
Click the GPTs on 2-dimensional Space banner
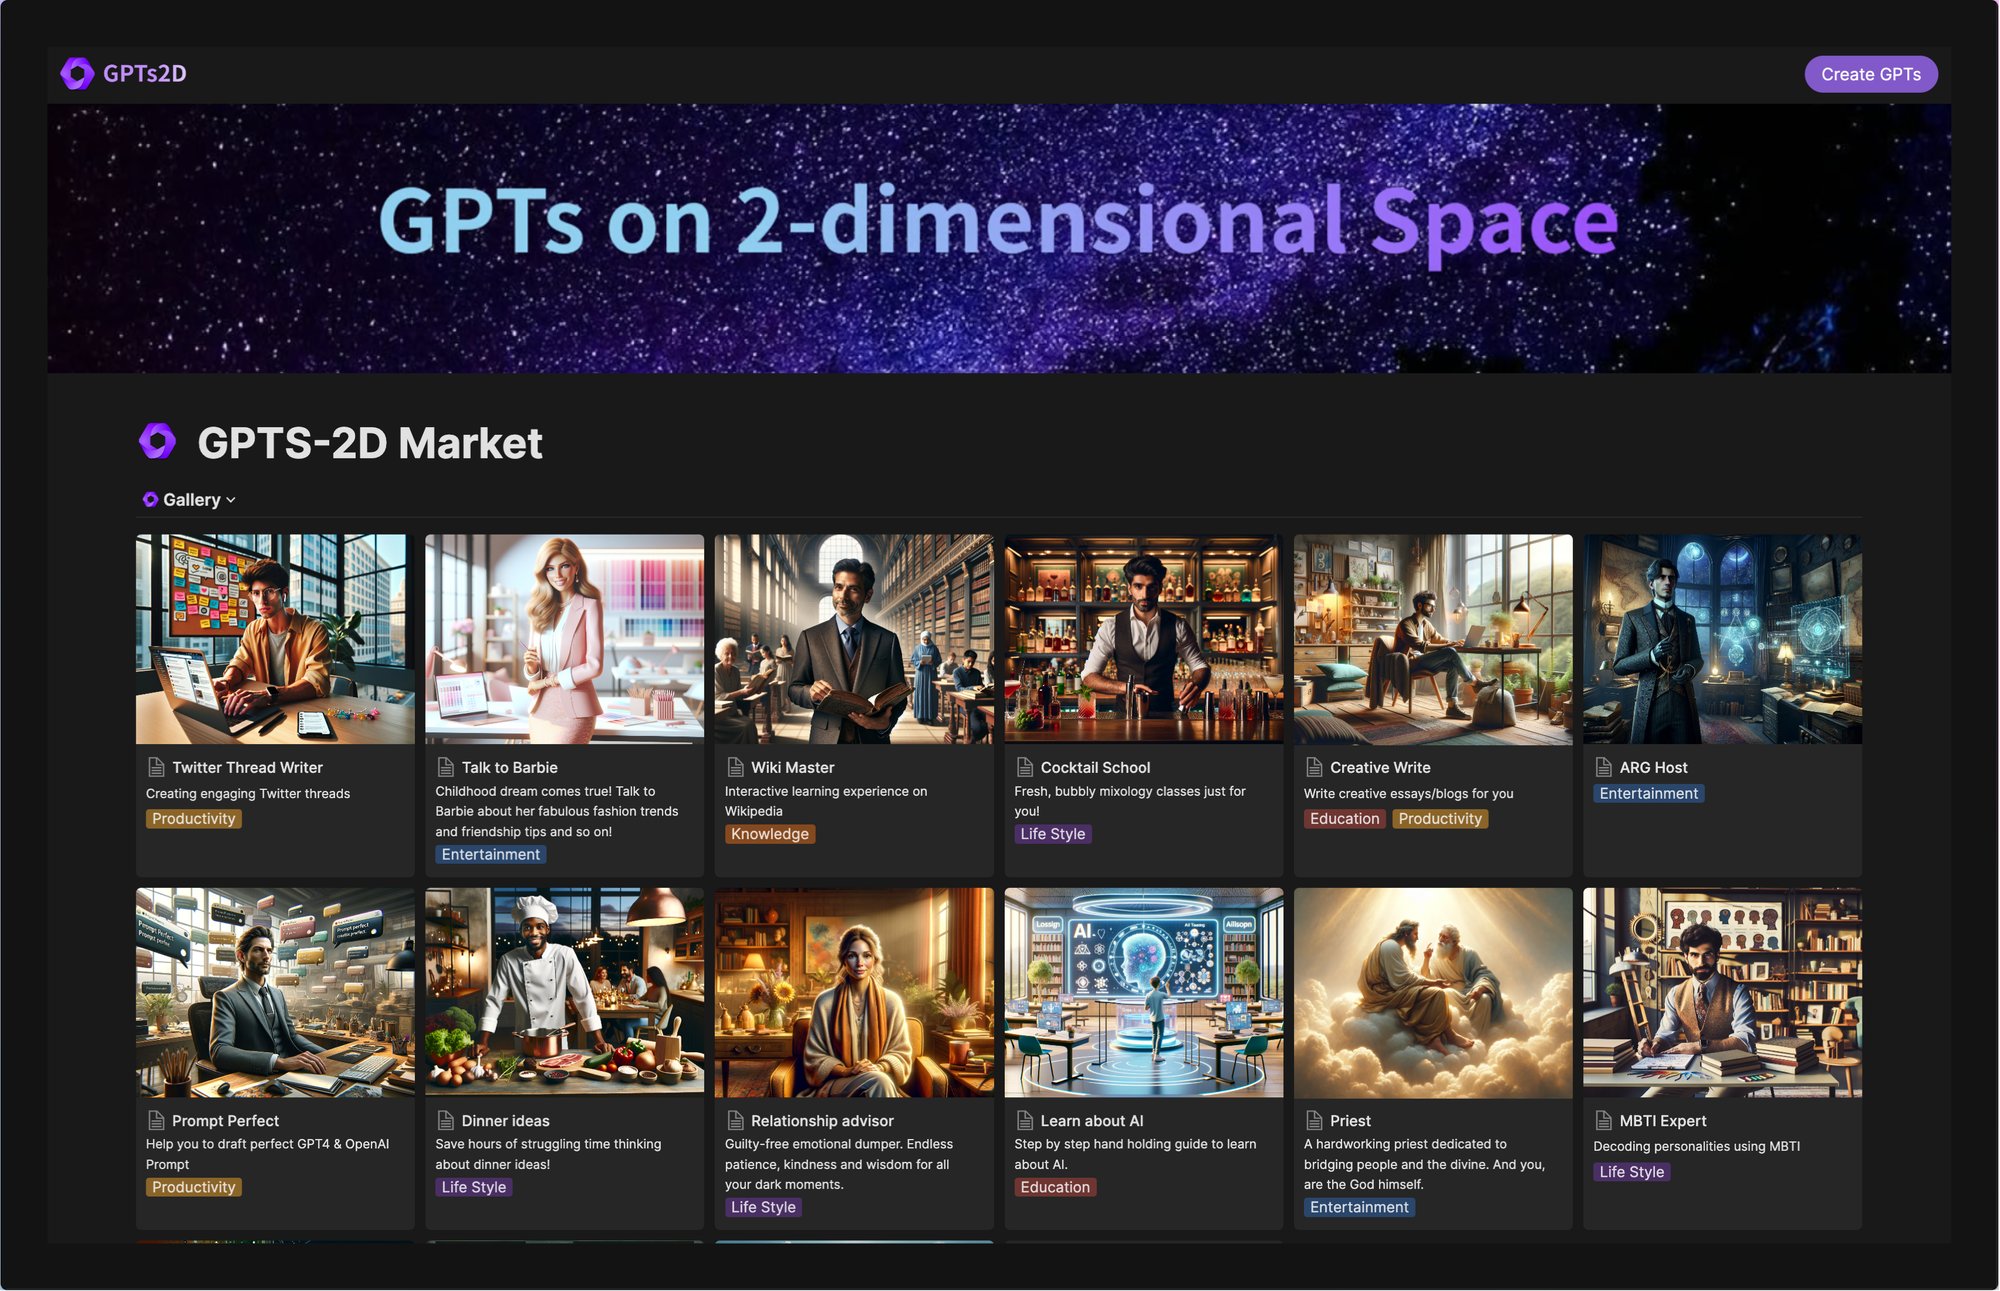[x=998, y=238]
